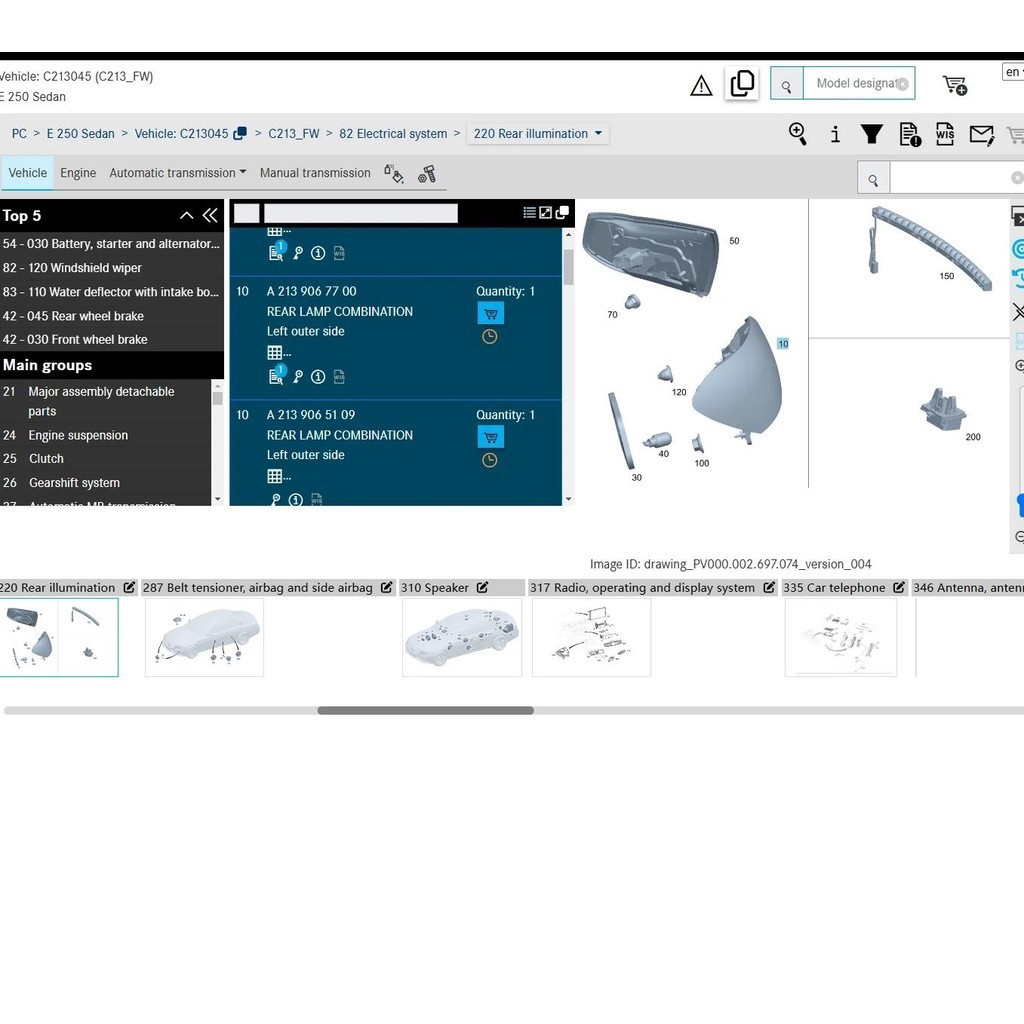This screenshot has height=1024, width=1024.
Task: Add A 213 906 51 09 to cart
Action: tap(490, 437)
